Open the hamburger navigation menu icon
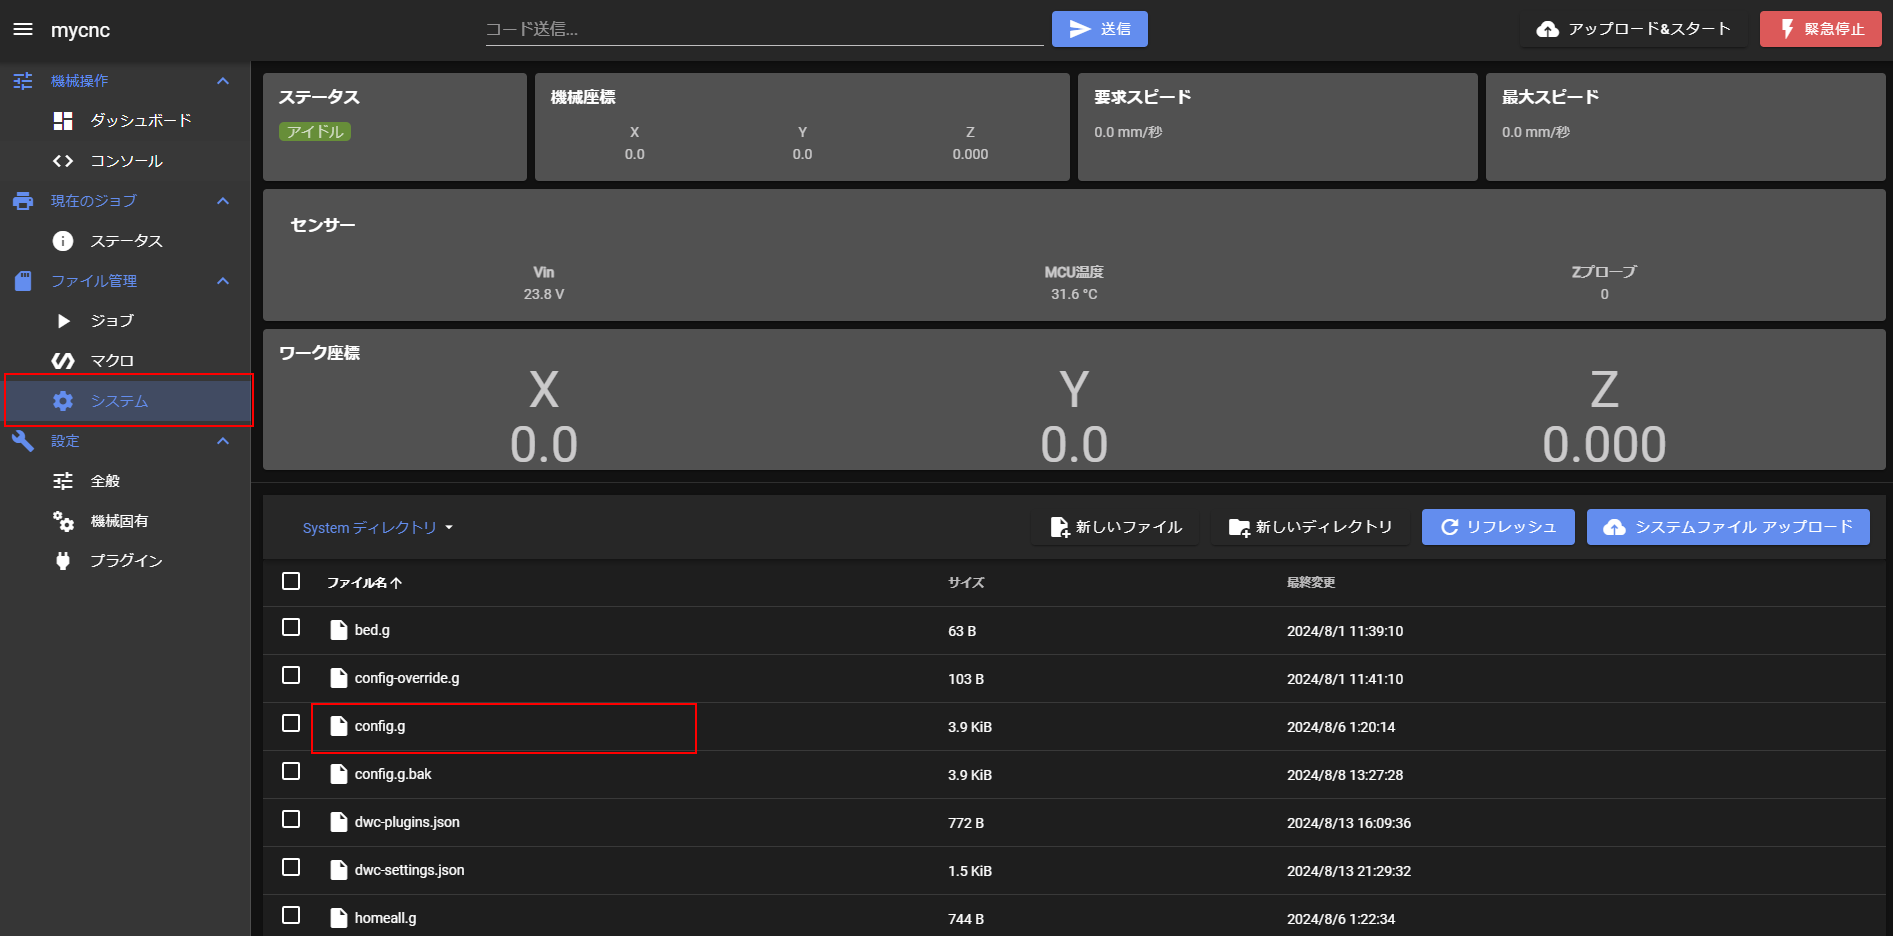1893x936 pixels. point(23,30)
